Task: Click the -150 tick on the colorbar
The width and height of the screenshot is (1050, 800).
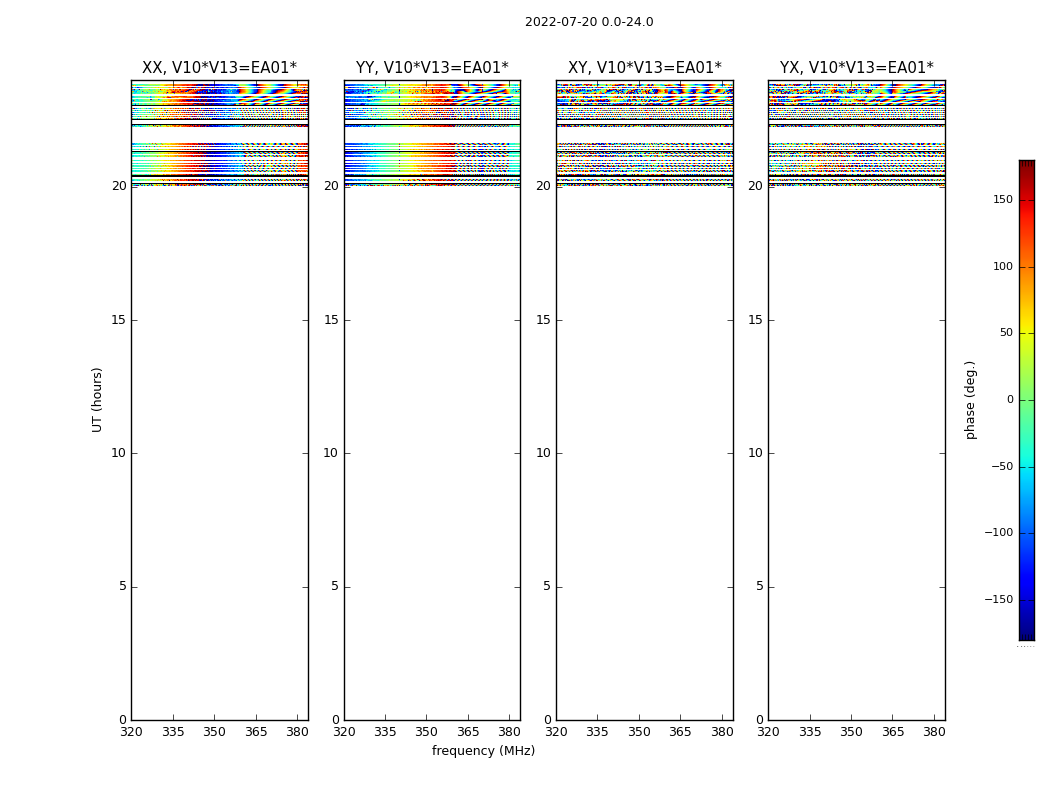Action: point(998,600)
